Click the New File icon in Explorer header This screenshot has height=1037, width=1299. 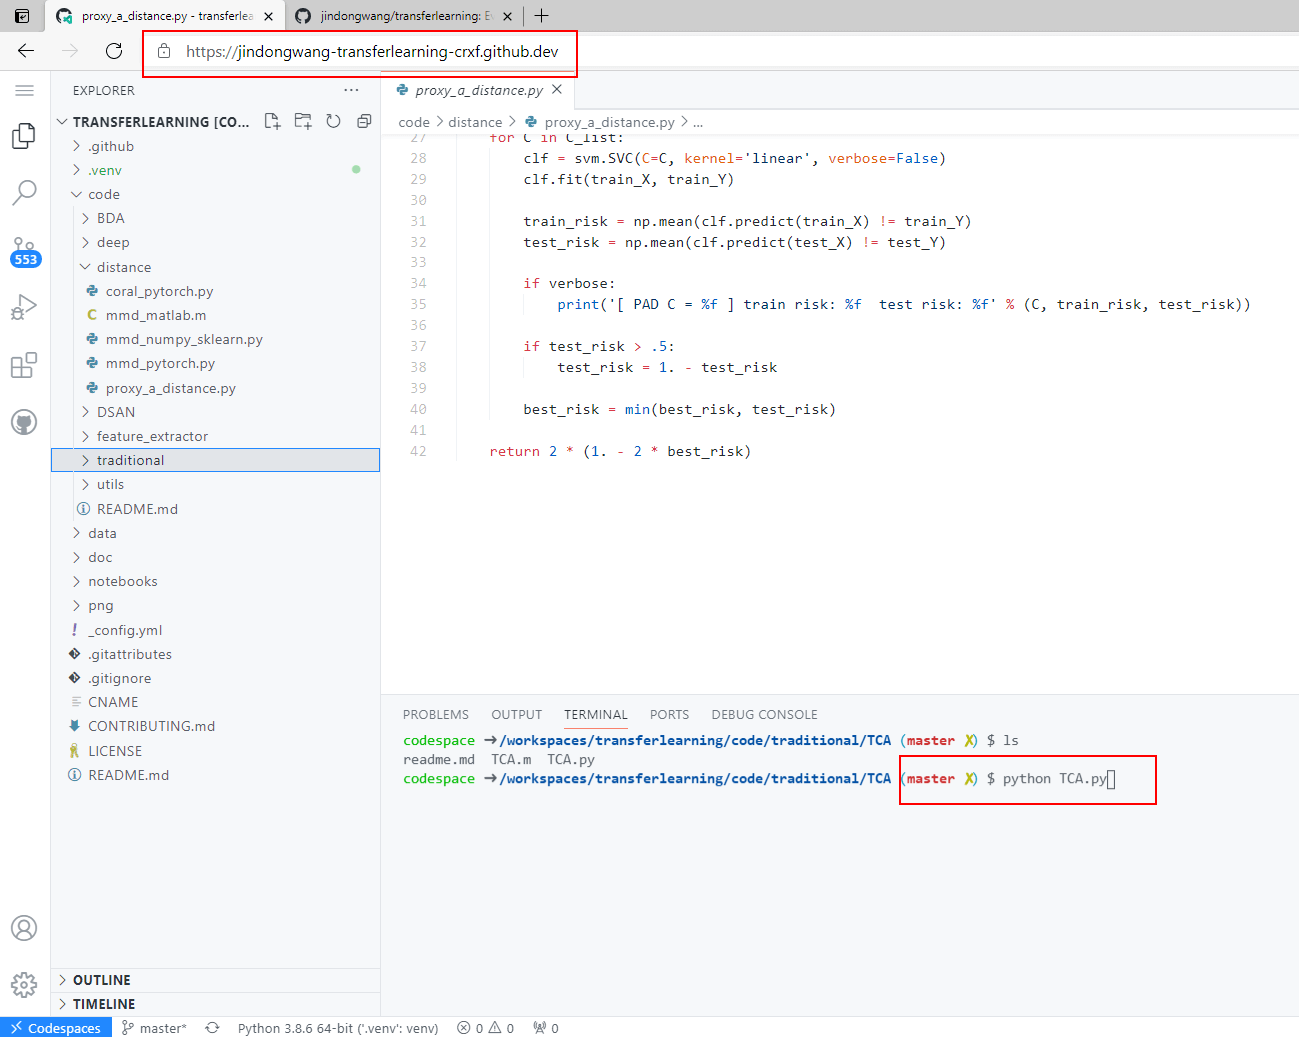pos(272,121)
